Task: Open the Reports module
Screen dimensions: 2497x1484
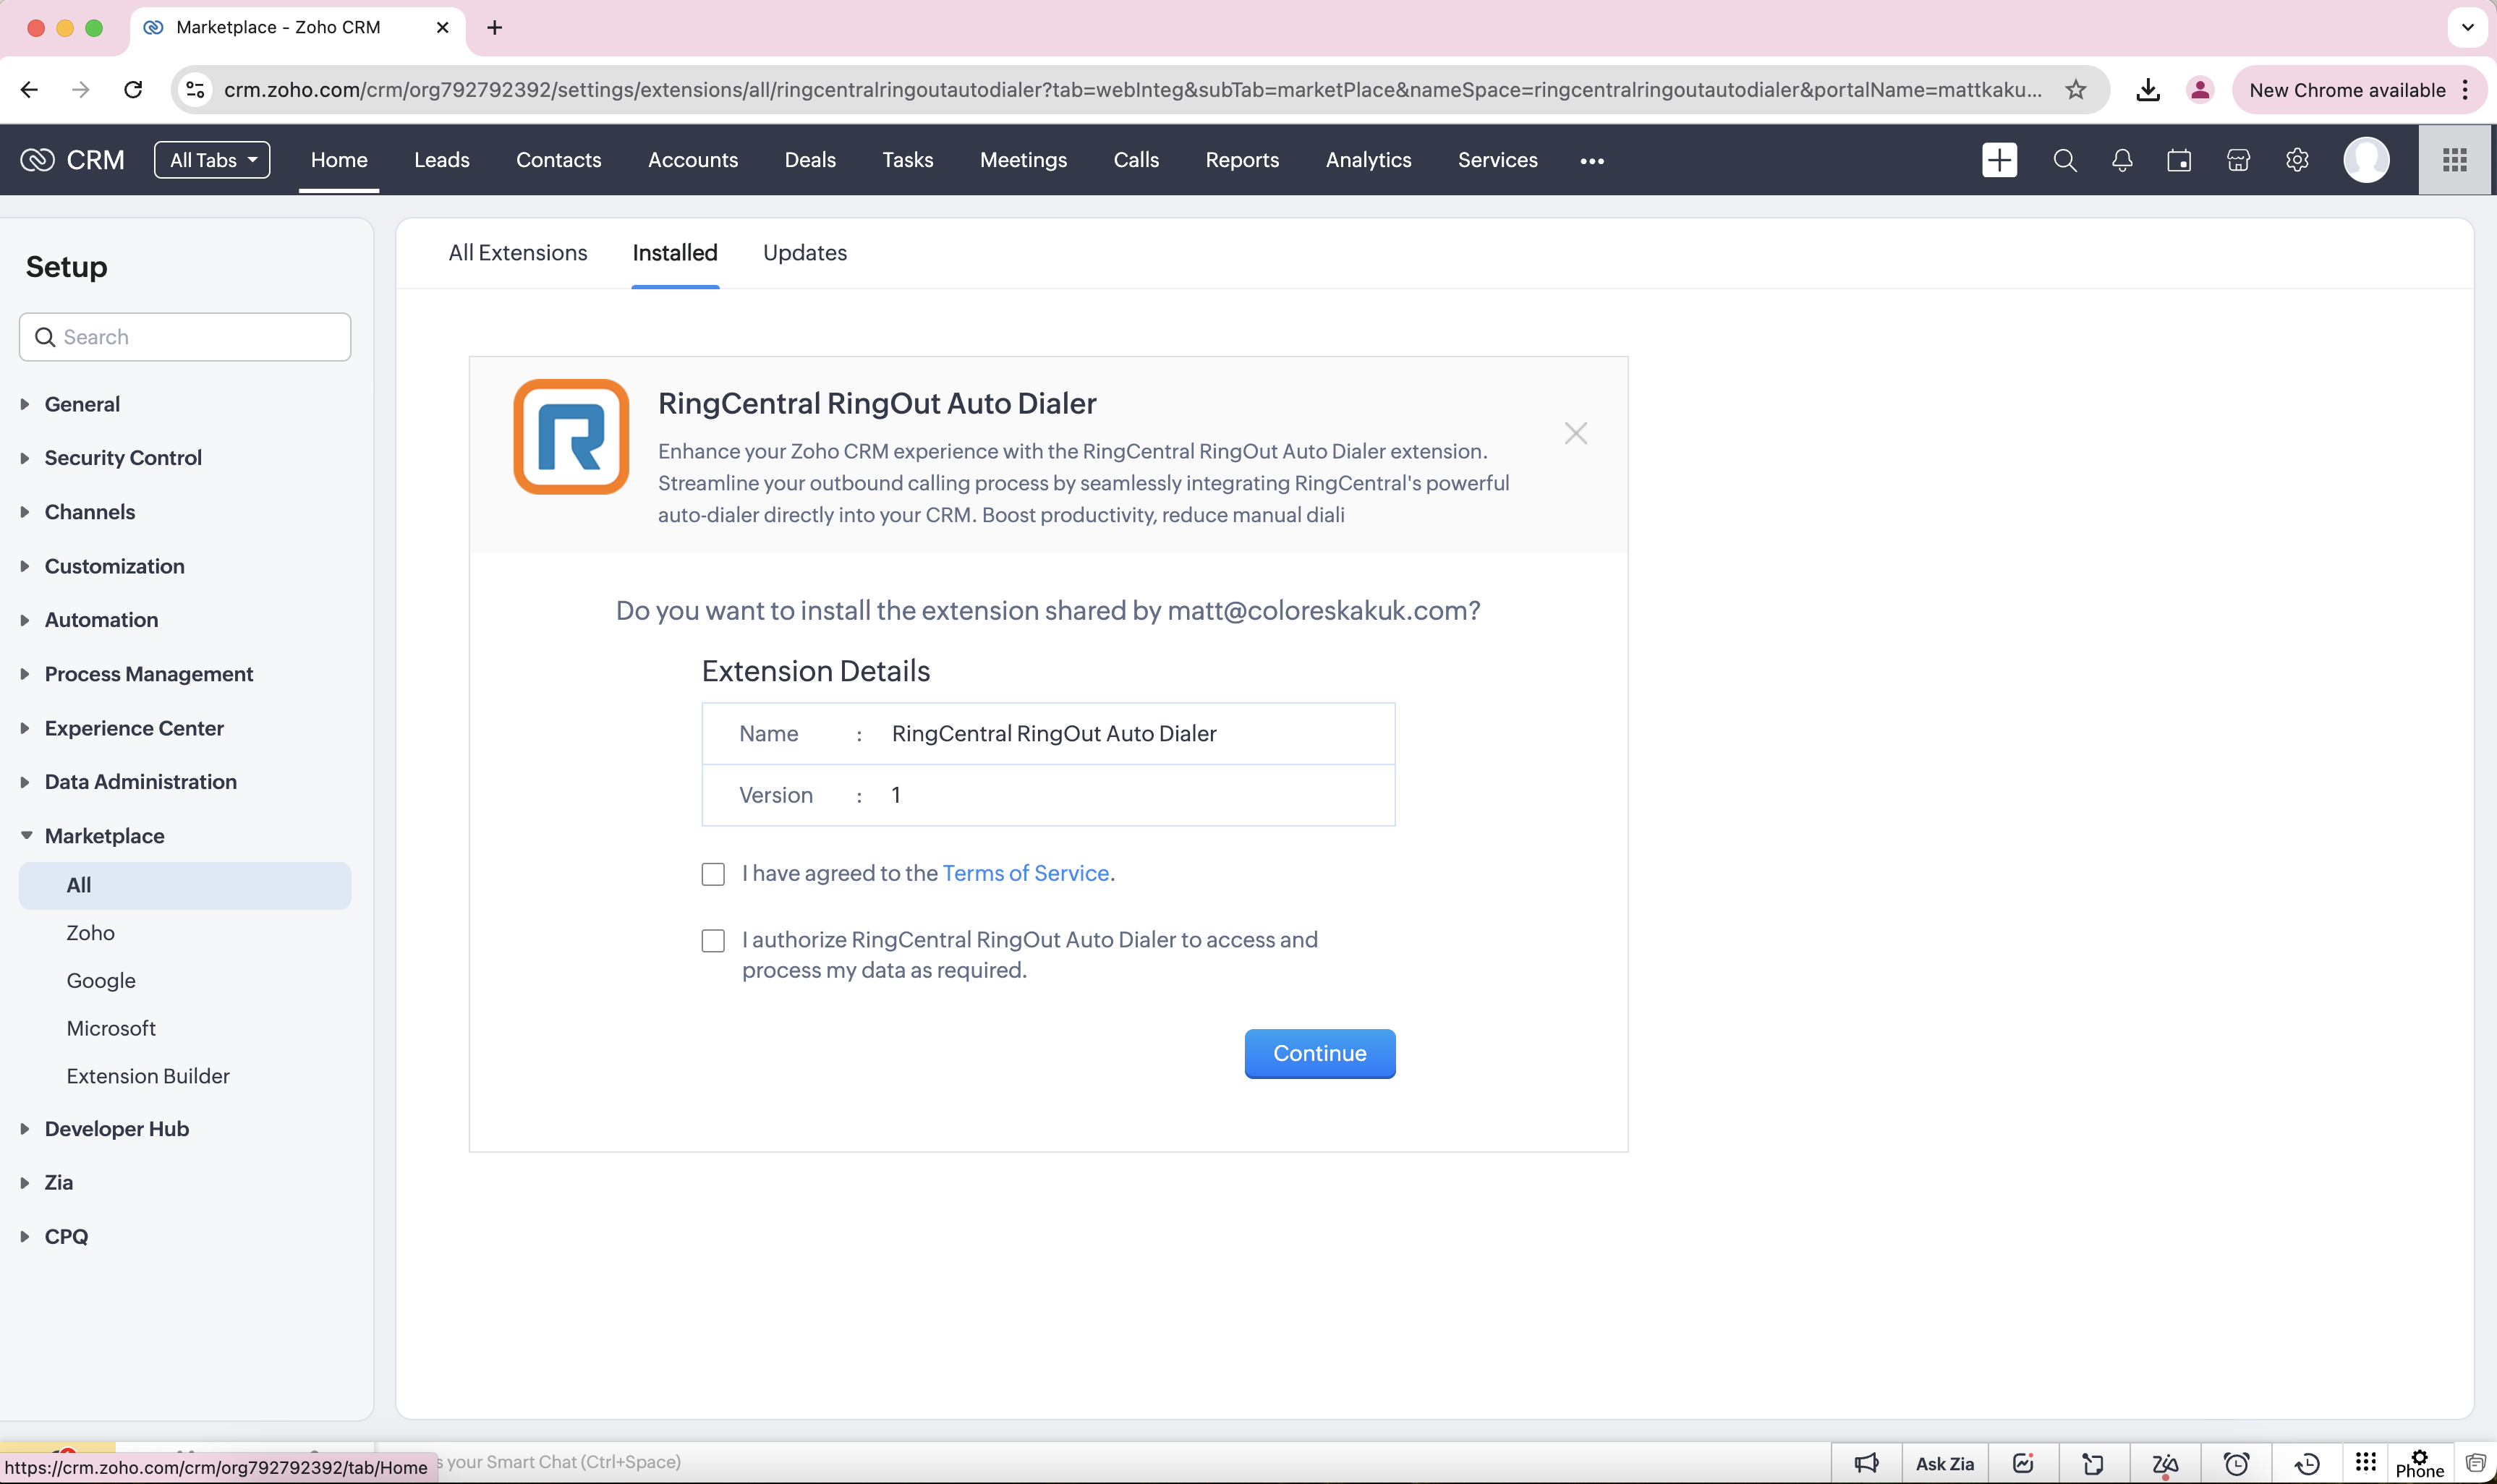Action: [1242, 160]
